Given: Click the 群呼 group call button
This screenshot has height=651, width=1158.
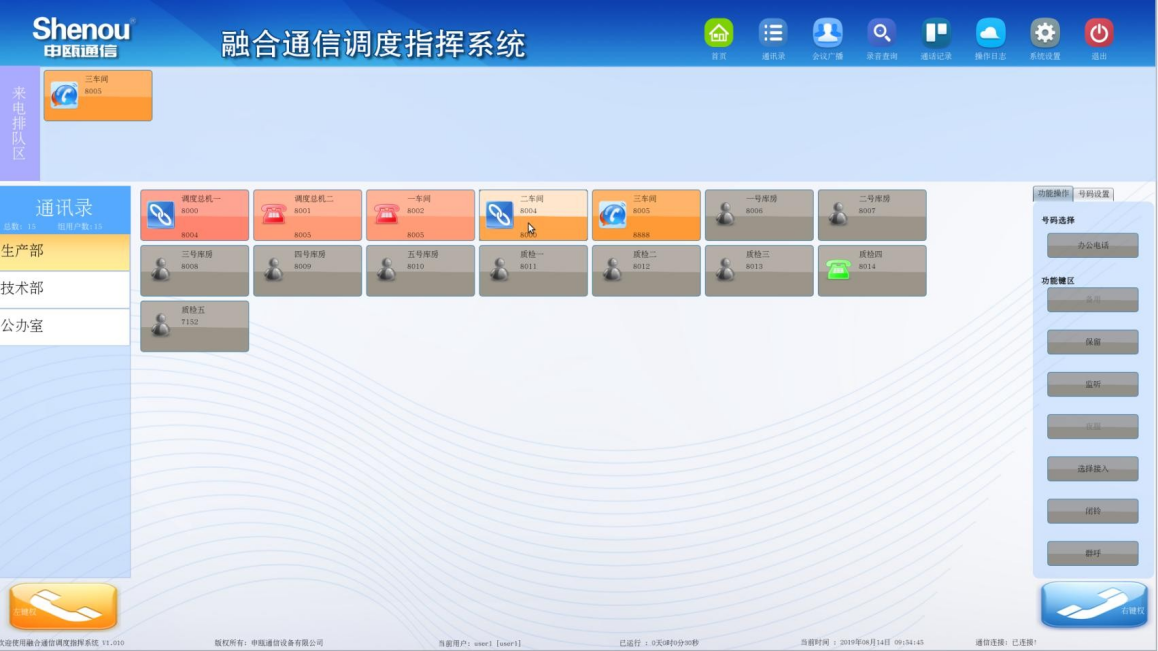Looking at the screenshot, I should tap(1092, 553).
